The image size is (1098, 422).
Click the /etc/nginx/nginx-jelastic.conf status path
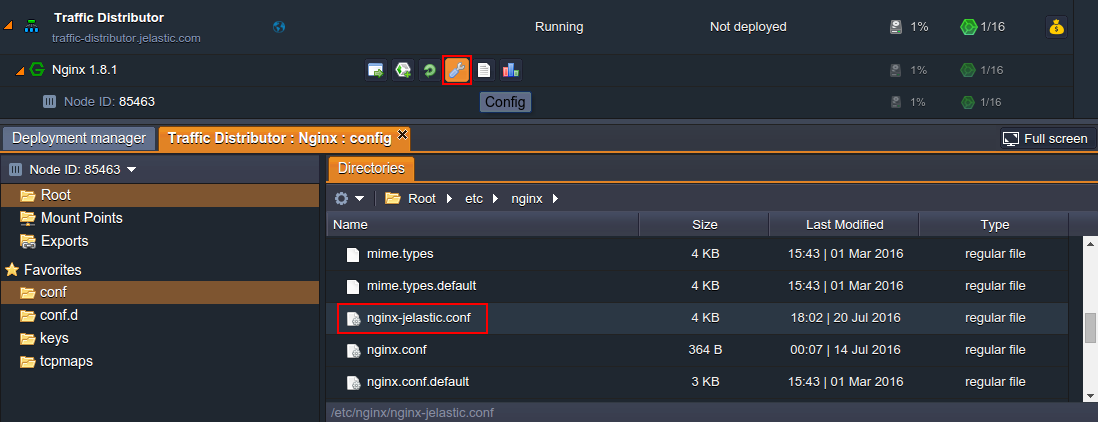pyautogui.click(x=413, y=413)
